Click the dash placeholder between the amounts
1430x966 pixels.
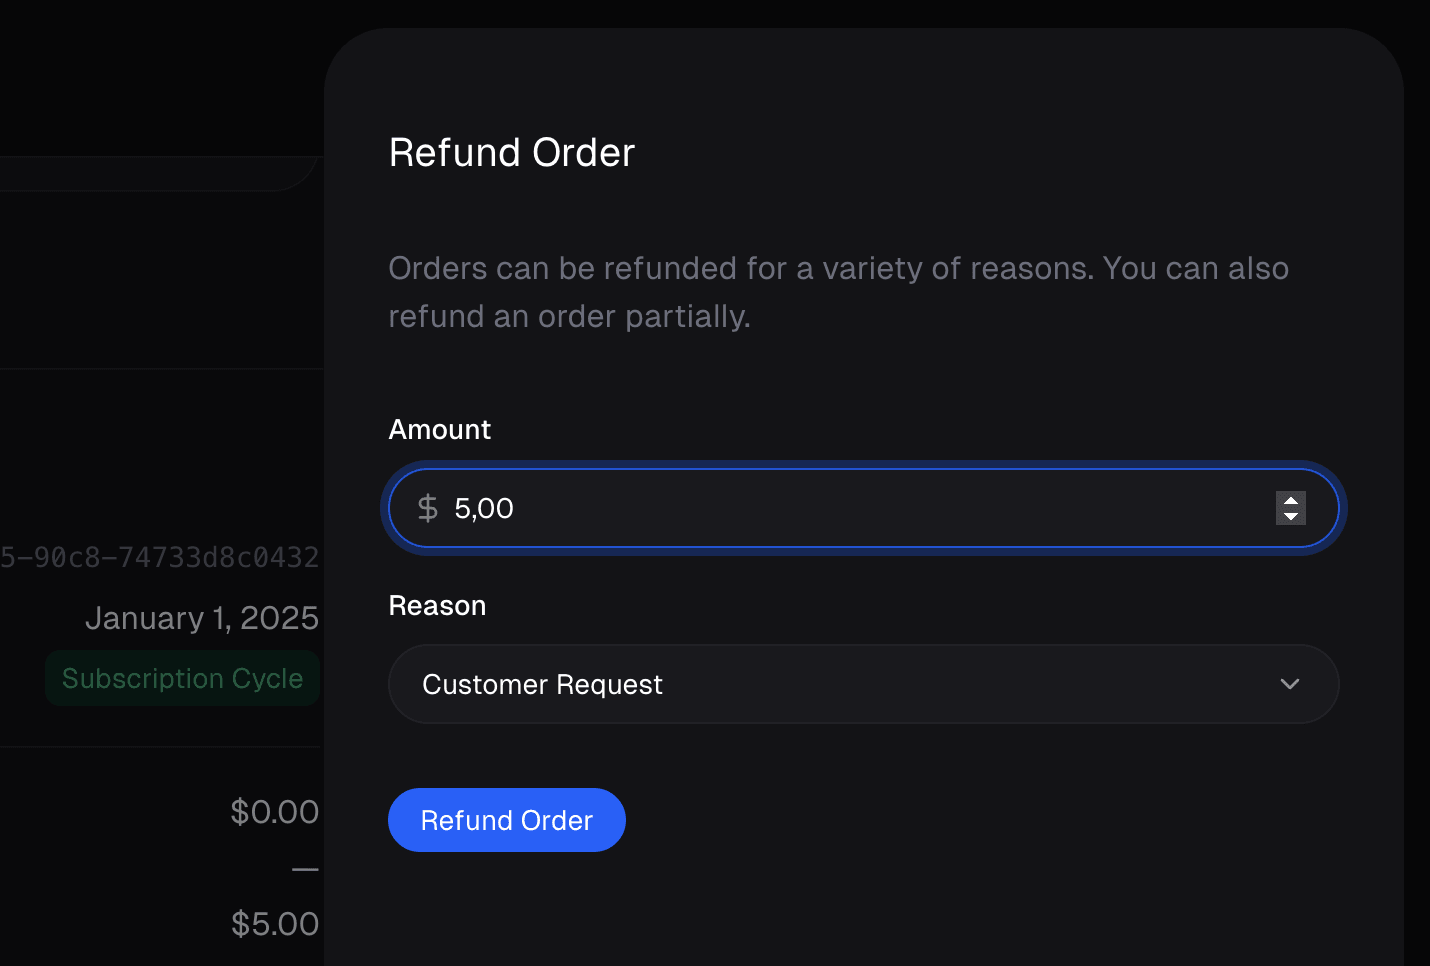pos(305,870)
